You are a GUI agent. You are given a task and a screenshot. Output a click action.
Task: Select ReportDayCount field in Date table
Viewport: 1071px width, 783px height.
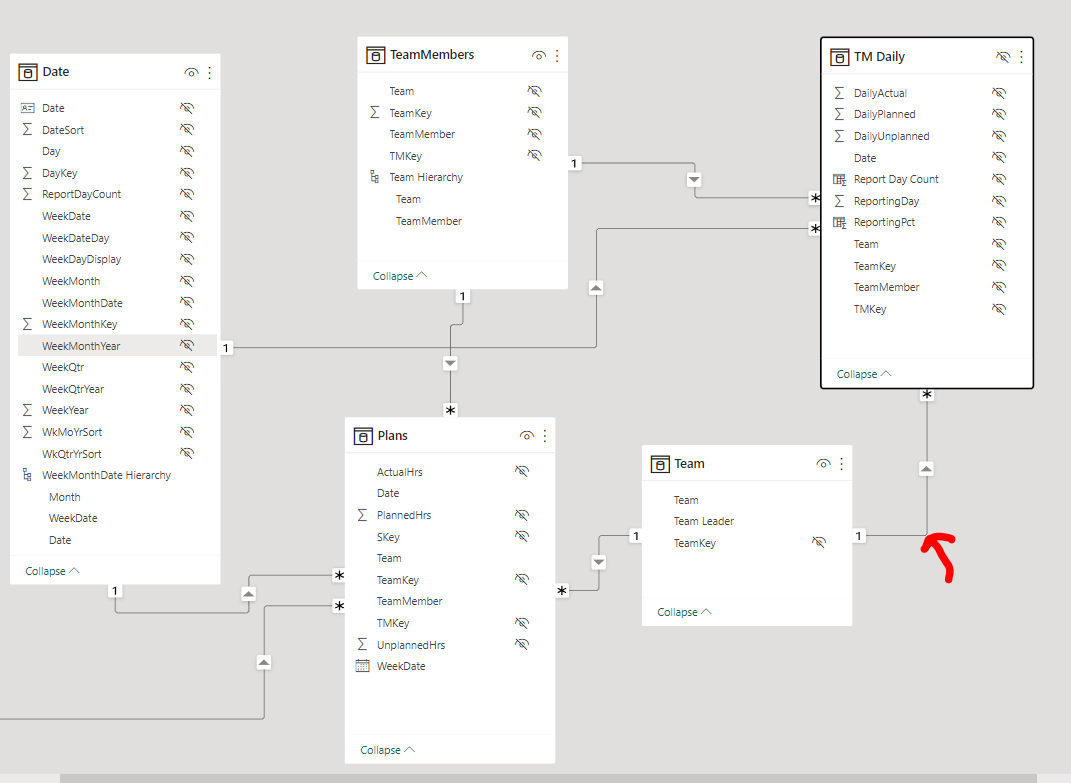point(81,195)
